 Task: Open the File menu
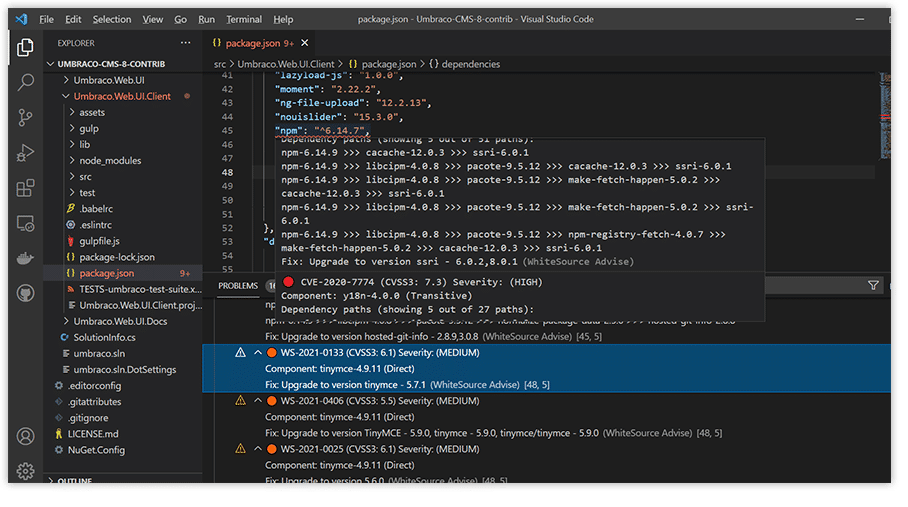pyautogui.click(x=46, y=19)
